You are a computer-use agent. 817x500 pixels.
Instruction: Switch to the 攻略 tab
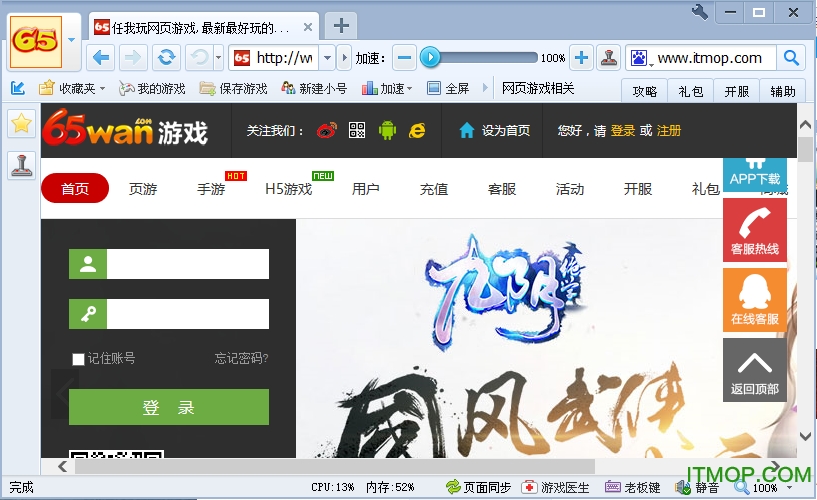click(645, 91)
